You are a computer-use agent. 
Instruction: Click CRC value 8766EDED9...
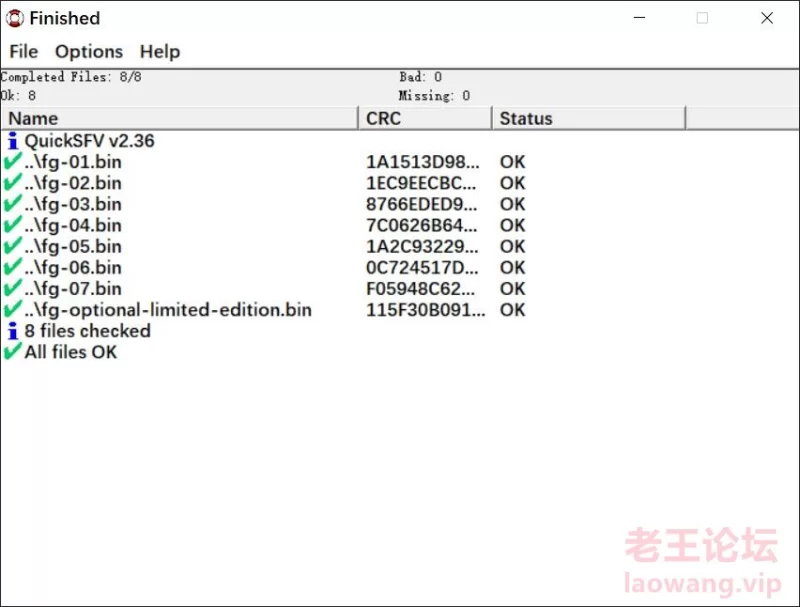point(421,205)
